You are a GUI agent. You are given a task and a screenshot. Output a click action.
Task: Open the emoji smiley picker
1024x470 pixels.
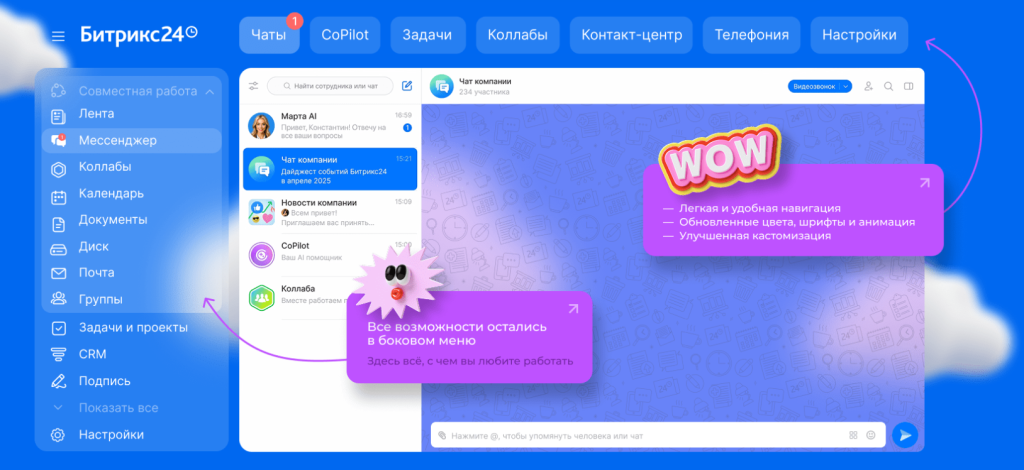[871, 435]
